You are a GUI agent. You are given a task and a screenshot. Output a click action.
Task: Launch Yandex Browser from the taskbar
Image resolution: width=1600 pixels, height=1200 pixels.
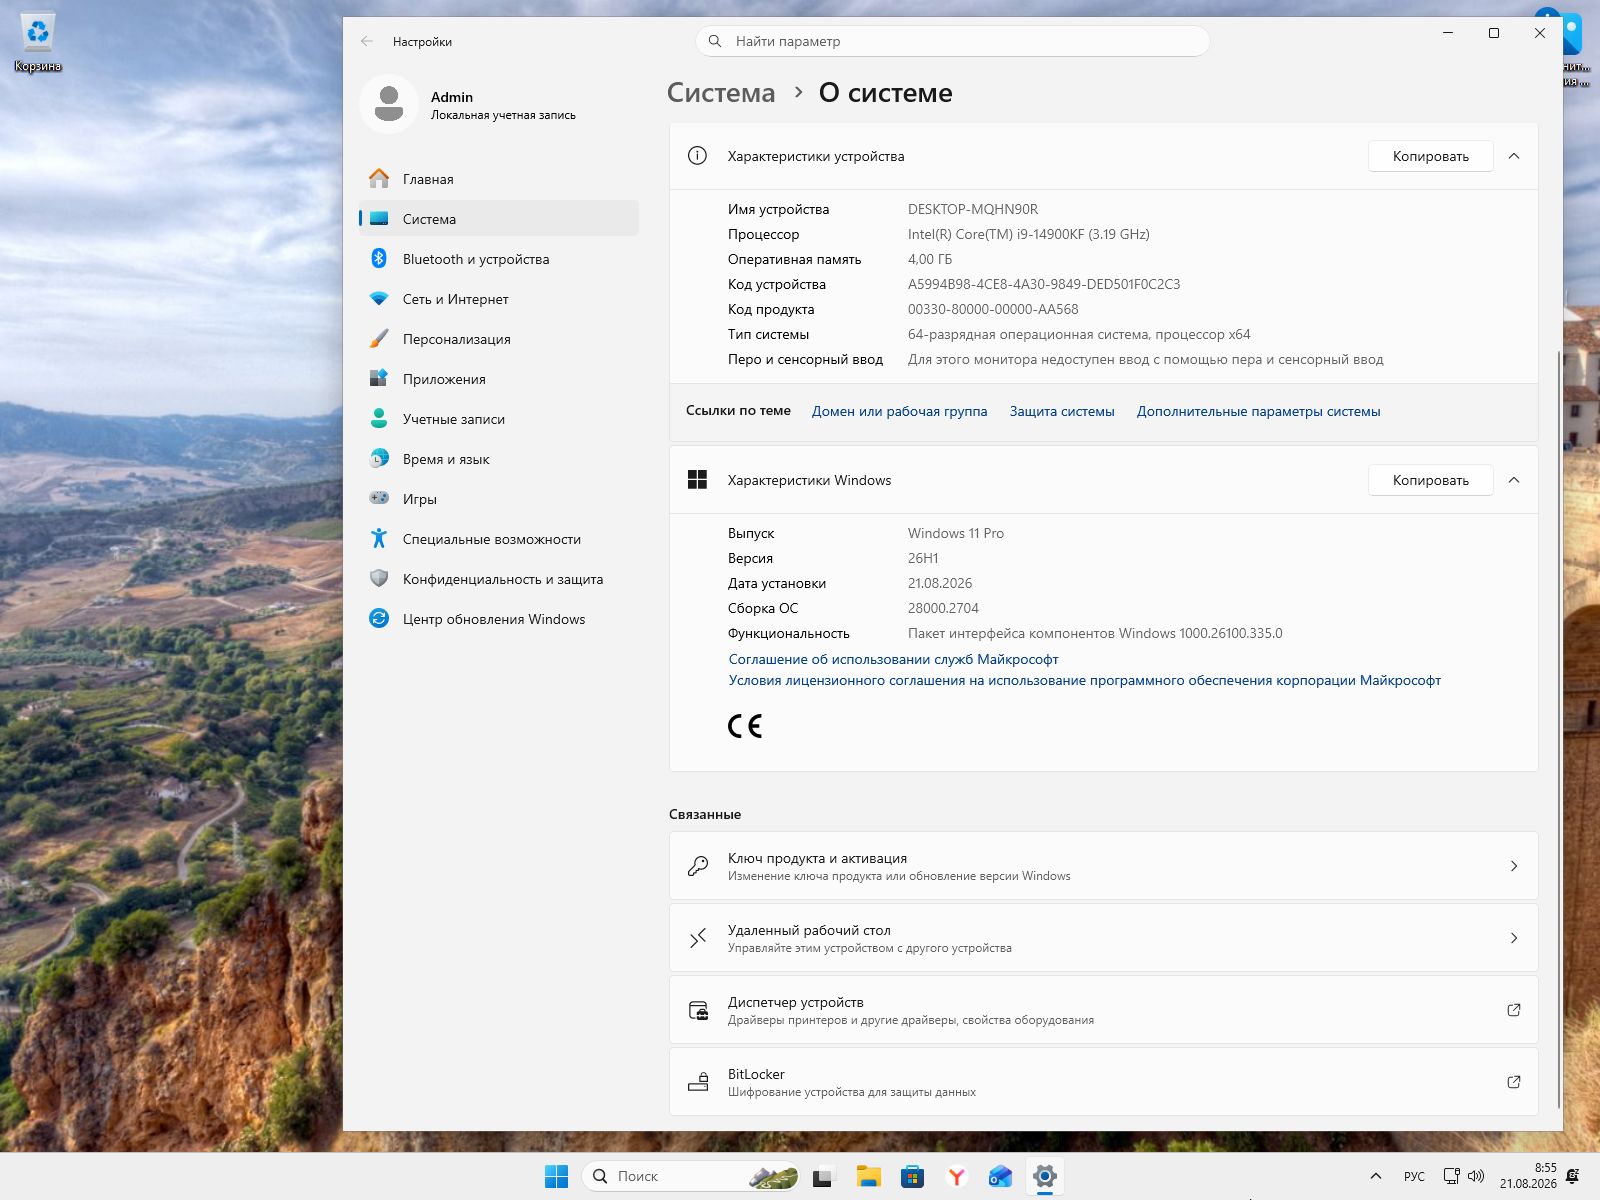point(957,1176)
